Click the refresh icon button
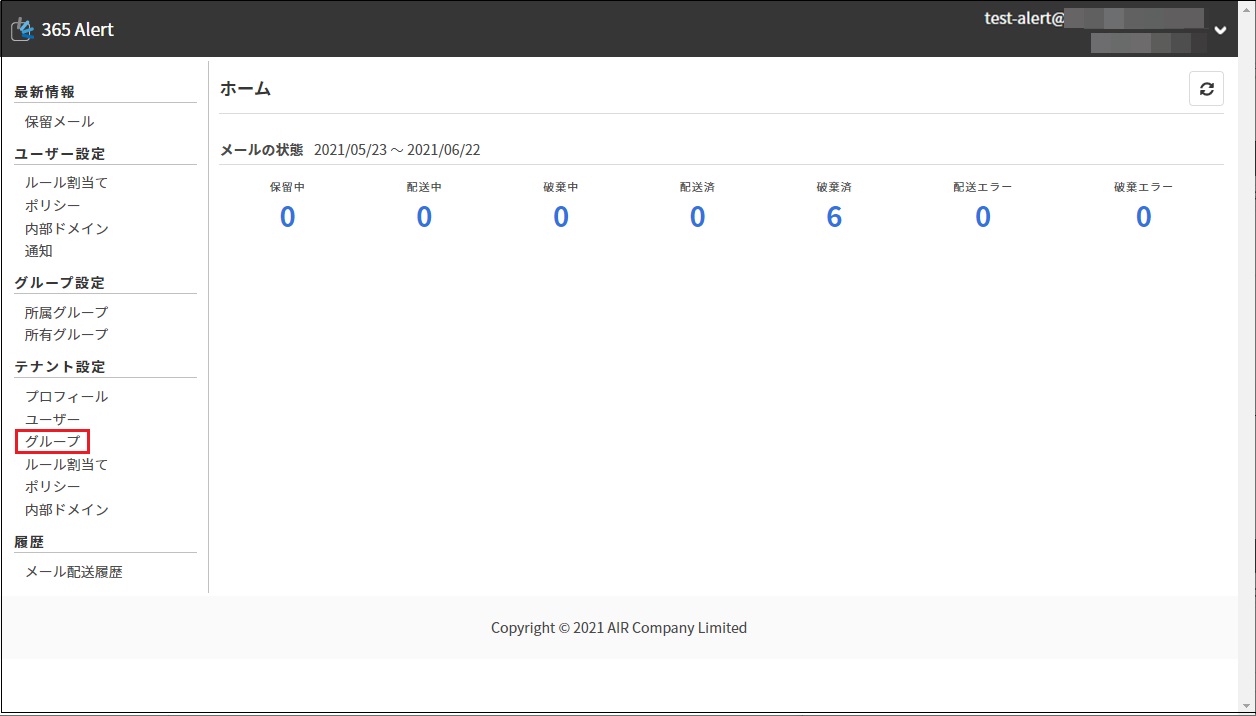 pyautogui.click(x=1206, y=89)
